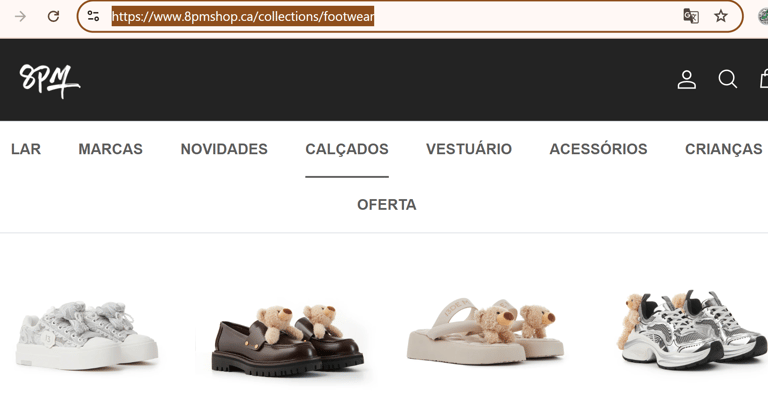The height and width of the screenshot is (404, 768).
Task: Click the browser forward arrow
Action: tap(20, 17)
